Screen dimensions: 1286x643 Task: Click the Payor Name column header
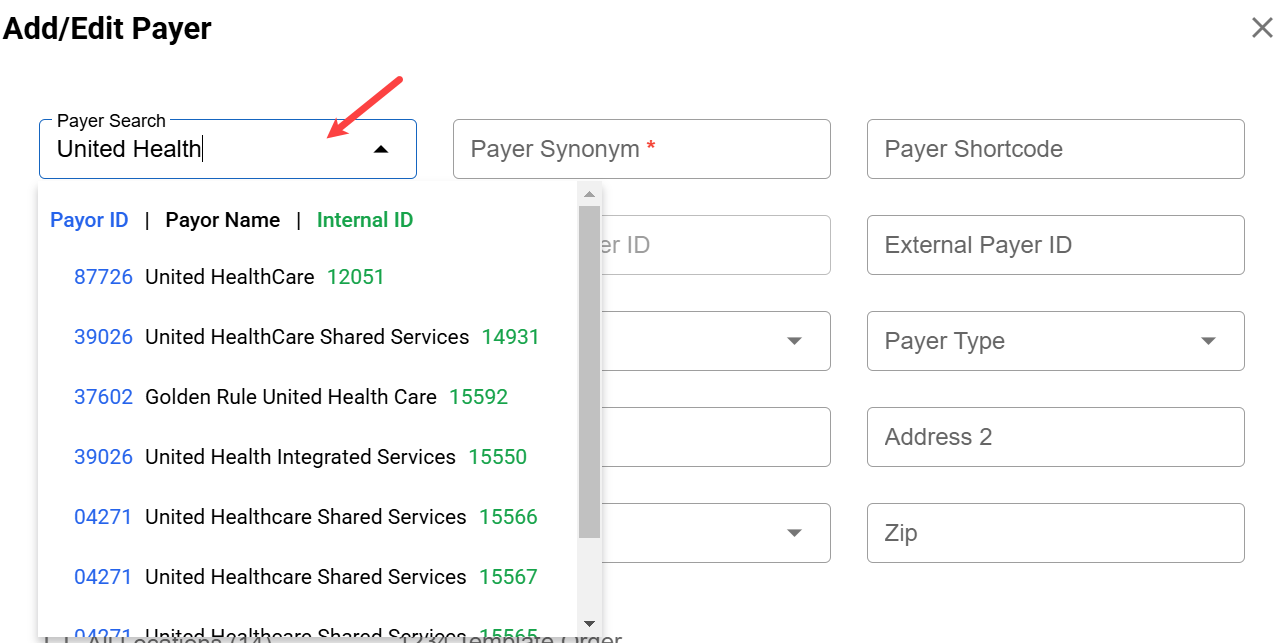coord(222,220)
